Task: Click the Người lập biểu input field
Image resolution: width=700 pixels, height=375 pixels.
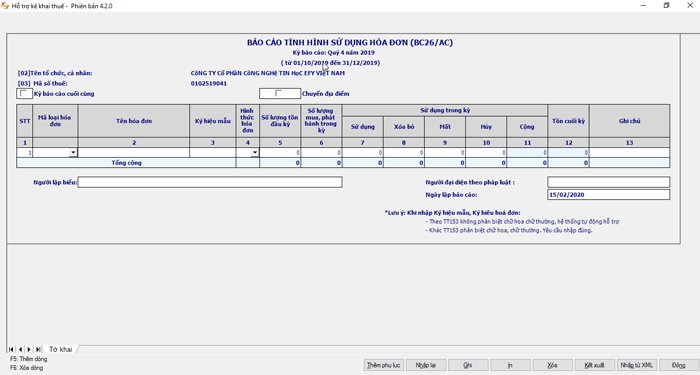Action: point(210,182)
